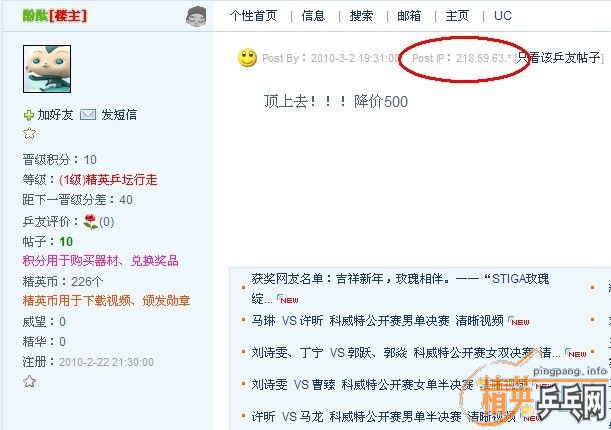Open the 马琳 VS 许昕 男单决赛 video link
The image size is (611, 430).
click(377, 321)
